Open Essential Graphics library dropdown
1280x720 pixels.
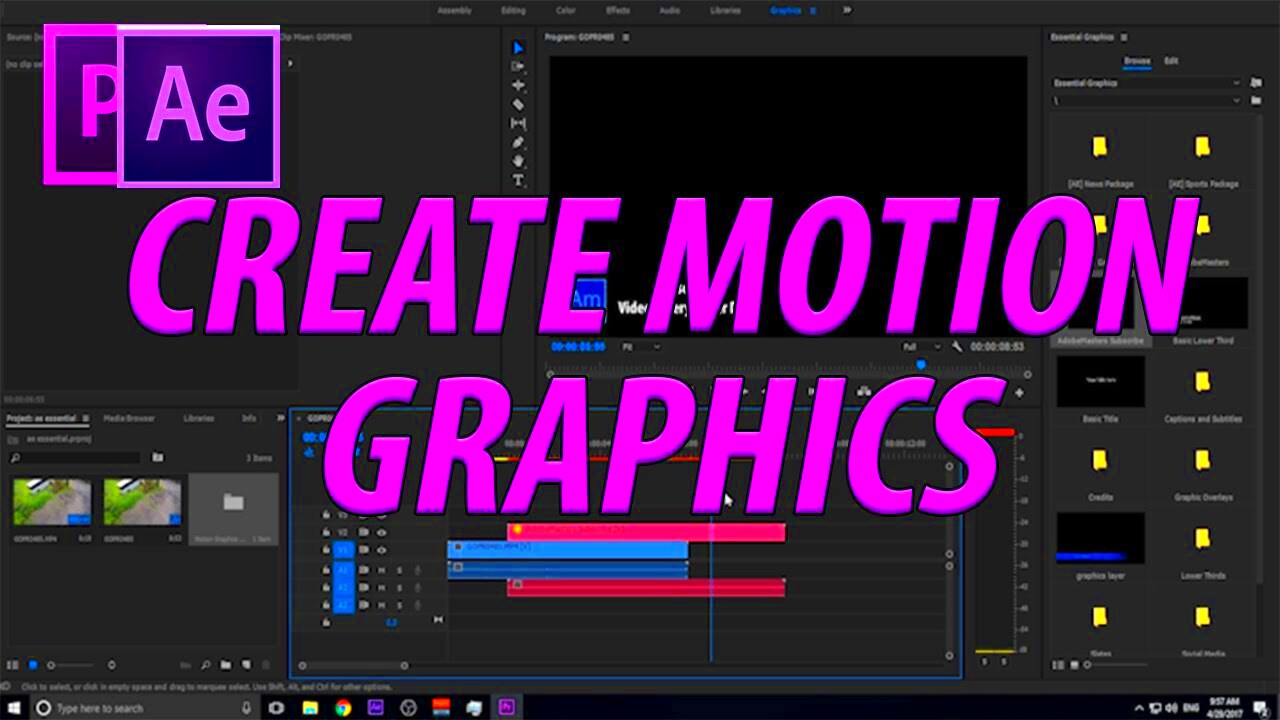point(1147,83)
